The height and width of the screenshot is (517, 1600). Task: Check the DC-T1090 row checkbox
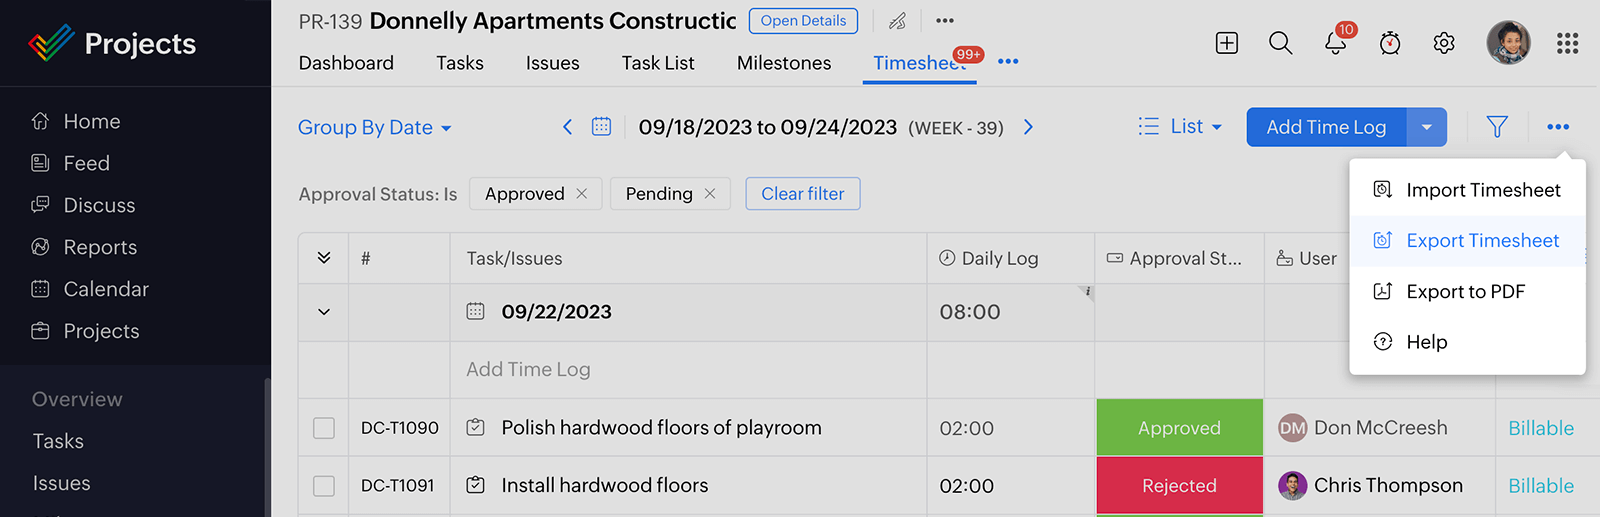(x=324, y=428)
